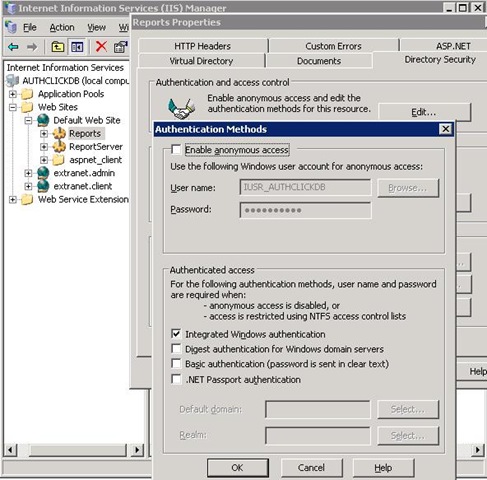Expand the extranet.client node
The height and width of the screenshot is (480, 487).
28,186
